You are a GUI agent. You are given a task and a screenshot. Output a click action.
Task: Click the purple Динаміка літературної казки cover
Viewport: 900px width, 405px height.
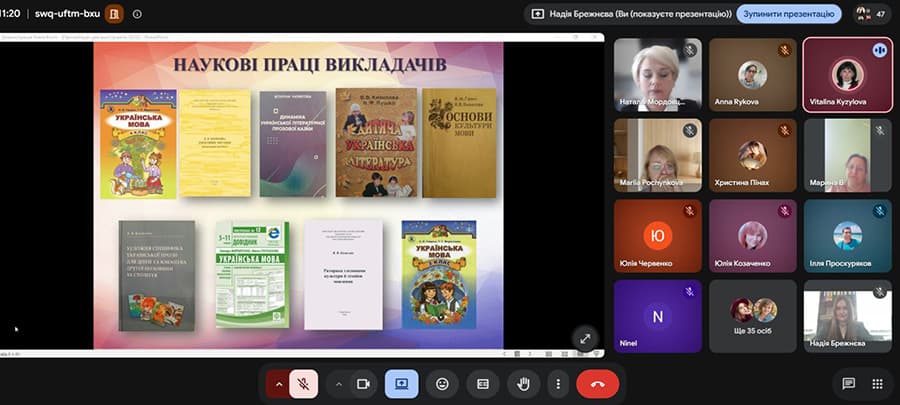tap(293, 144)
